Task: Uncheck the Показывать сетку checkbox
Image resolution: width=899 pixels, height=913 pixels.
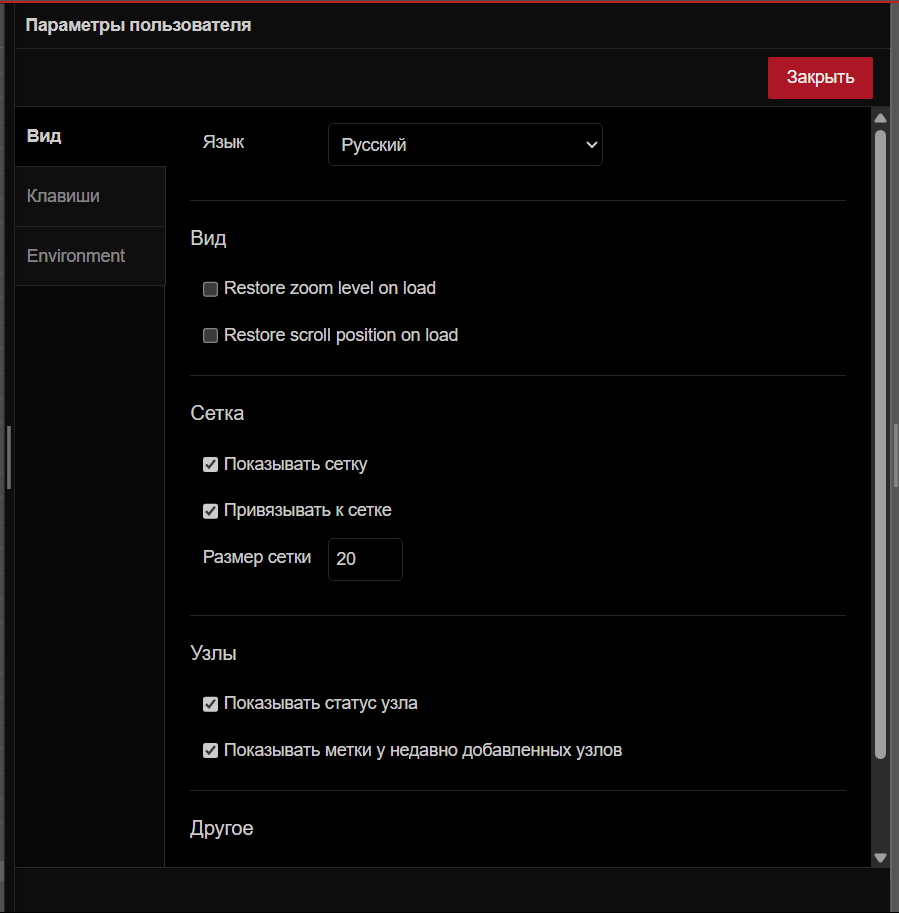Action: [210, 464]
